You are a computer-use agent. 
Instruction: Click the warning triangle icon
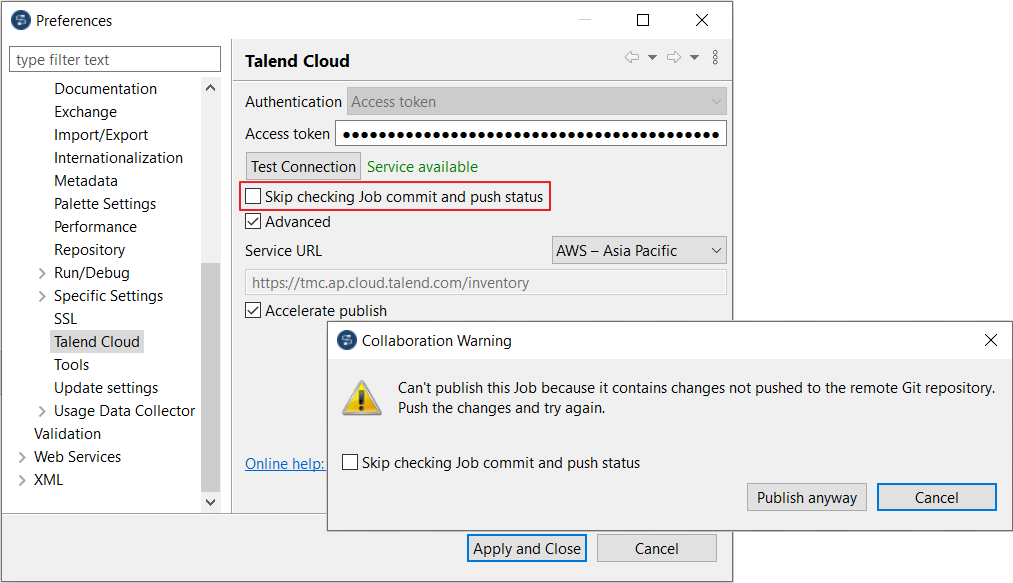point(362,397)
